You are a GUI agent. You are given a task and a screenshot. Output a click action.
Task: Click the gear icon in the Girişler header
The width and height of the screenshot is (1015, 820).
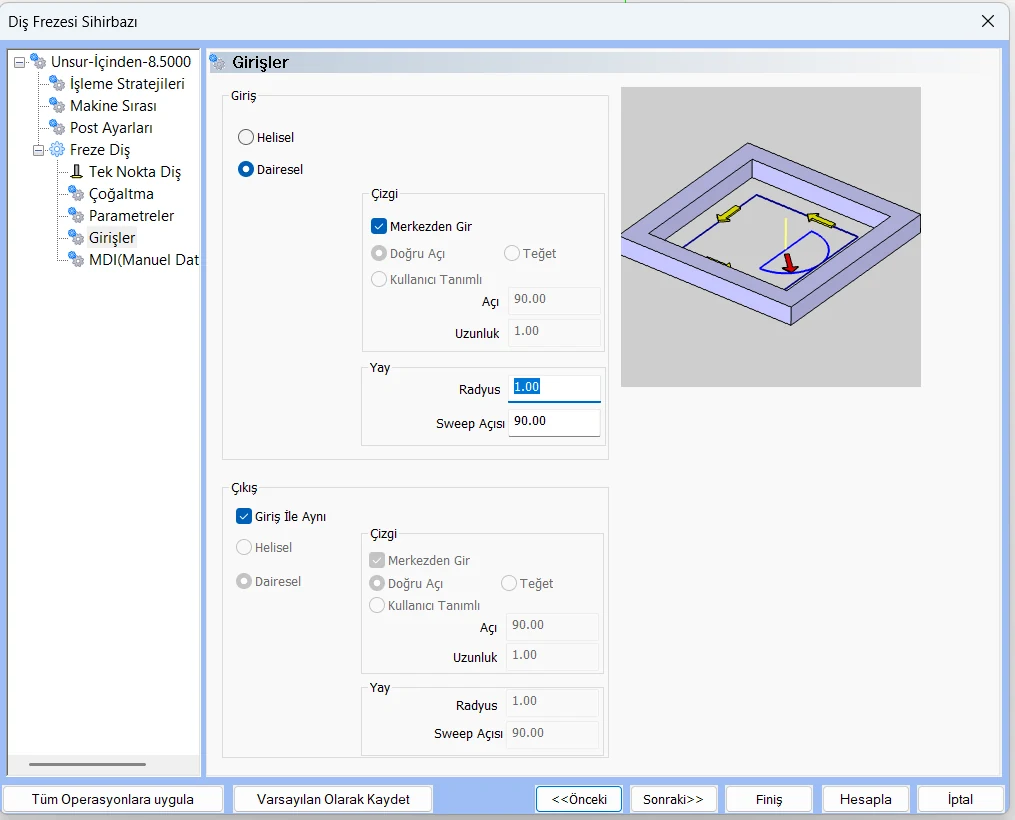(x=218, y=62)
